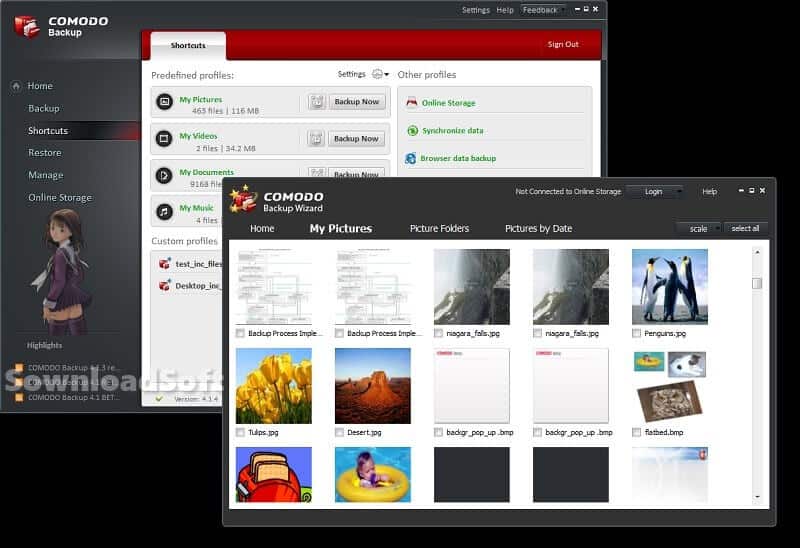Click the test_inc_files custom profile icon
The width and height of the screenshot is (800, 548).
pyautogui.click(x=164, y=263)
